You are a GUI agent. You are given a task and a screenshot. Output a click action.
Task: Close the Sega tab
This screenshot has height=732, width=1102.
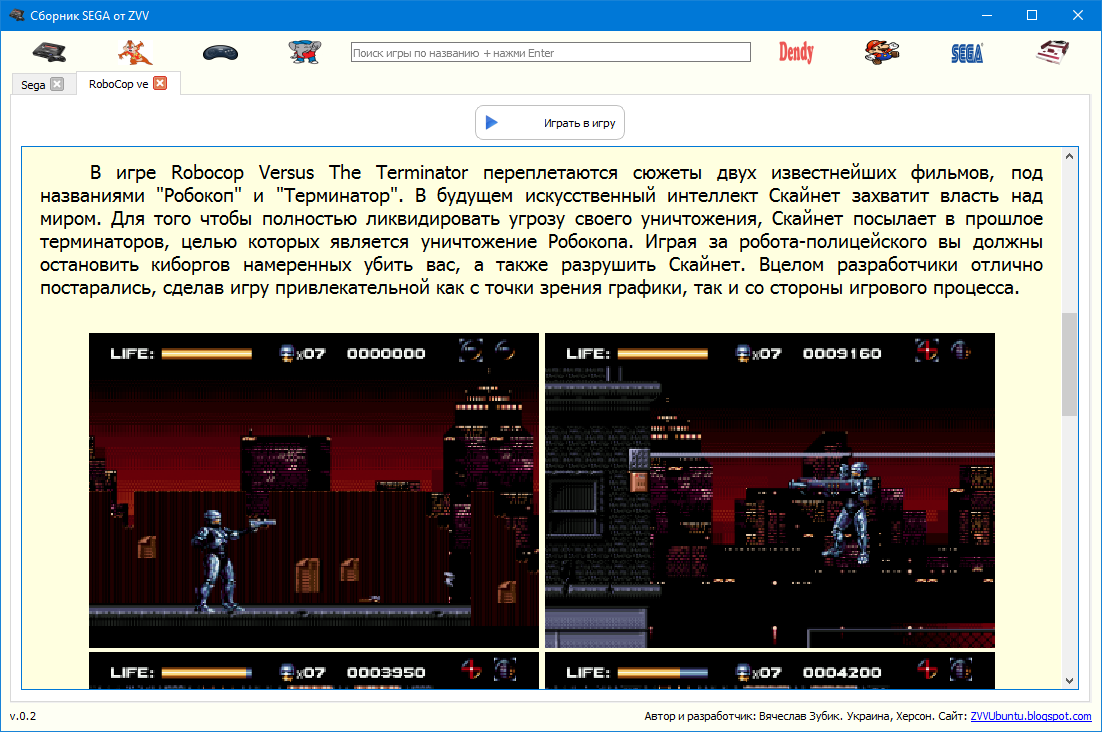coord(58,84)
